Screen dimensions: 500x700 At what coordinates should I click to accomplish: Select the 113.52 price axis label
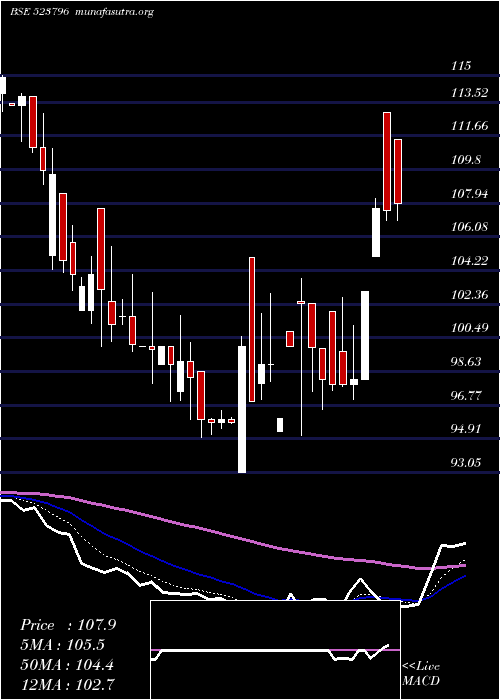point(470,93)
